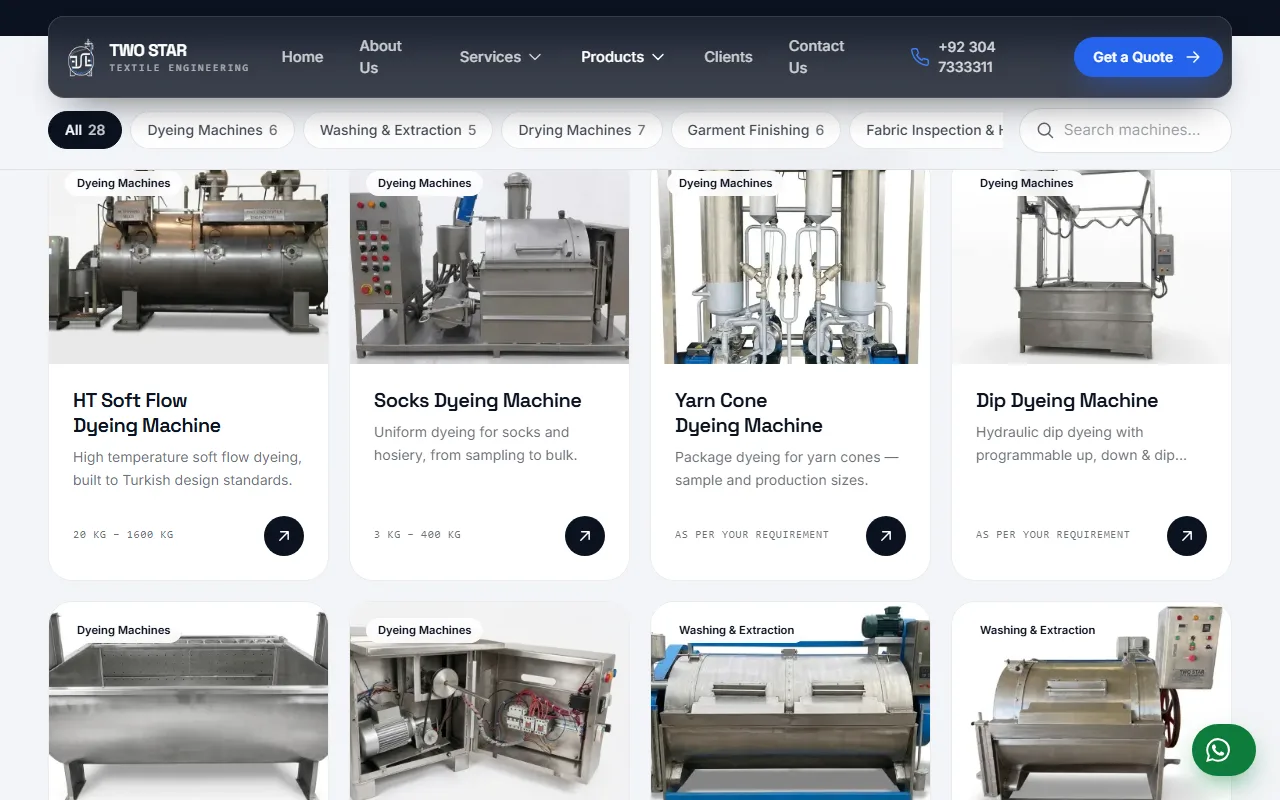Open the About Us page
1280x800 pixels.
click(380, 57)
